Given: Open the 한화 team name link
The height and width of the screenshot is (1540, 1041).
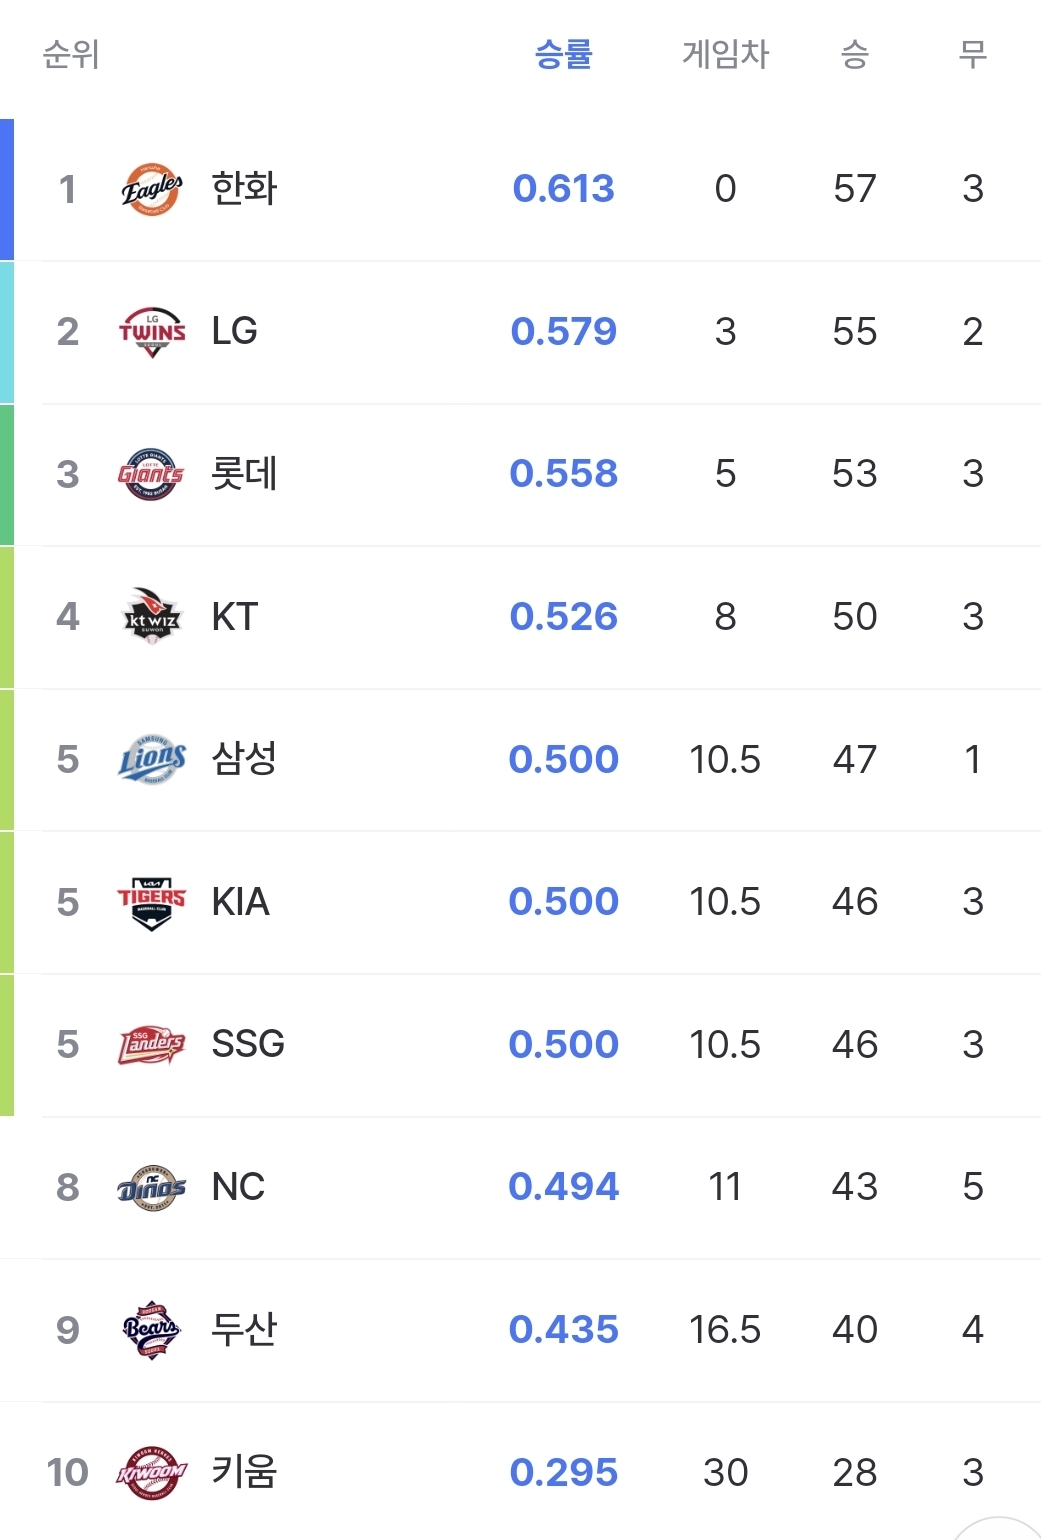Looking at the screenshot, I should coord(244,188).
